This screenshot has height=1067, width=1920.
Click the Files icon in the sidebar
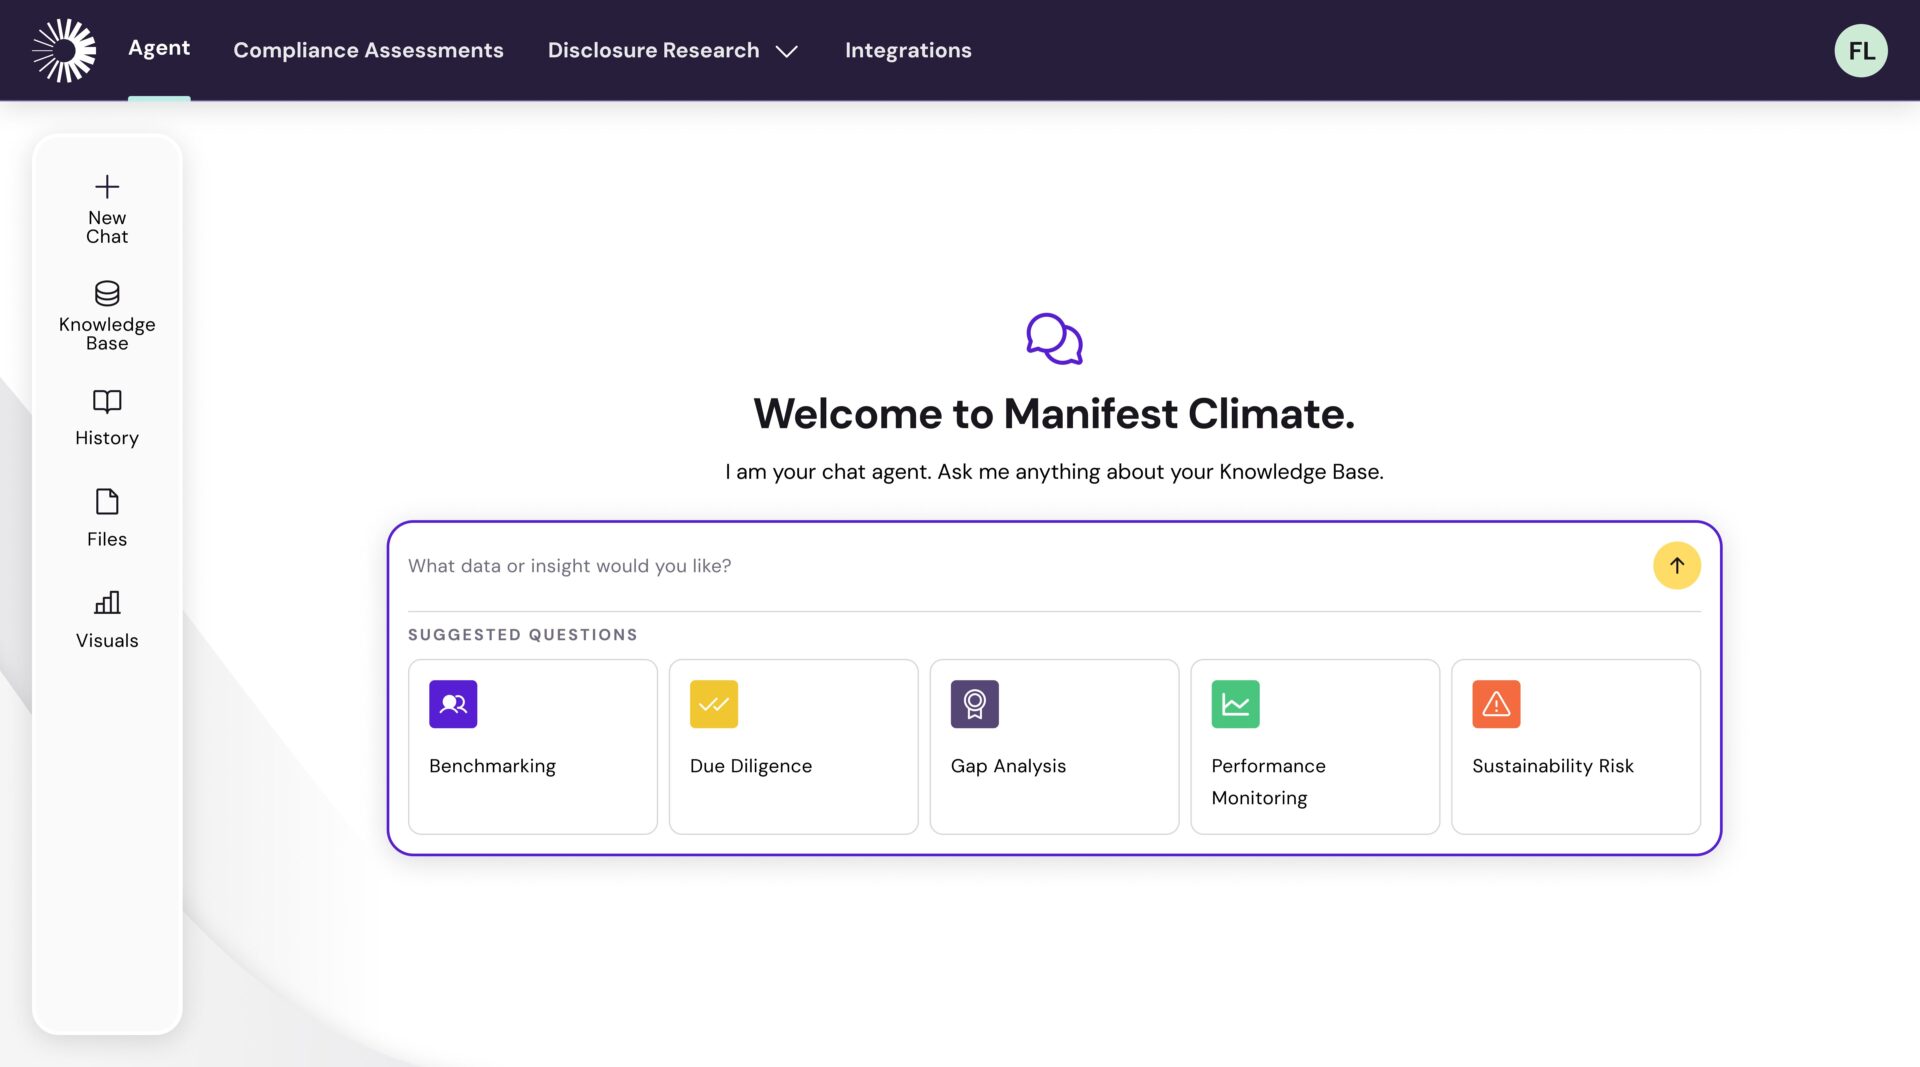(107, 516)
